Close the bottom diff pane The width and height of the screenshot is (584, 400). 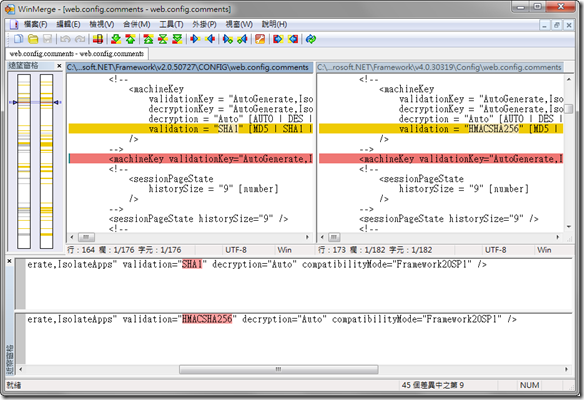click(9, 261)
